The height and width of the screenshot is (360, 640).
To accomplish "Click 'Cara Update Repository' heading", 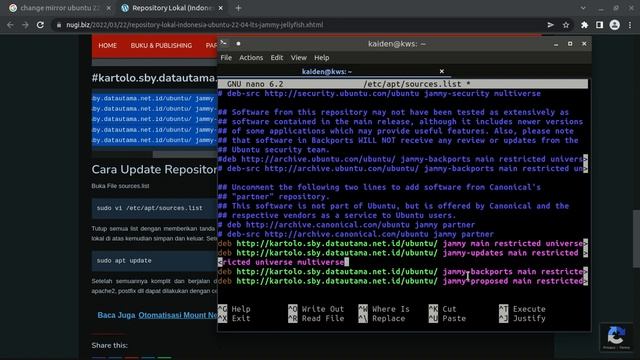I will coord(154,169).
